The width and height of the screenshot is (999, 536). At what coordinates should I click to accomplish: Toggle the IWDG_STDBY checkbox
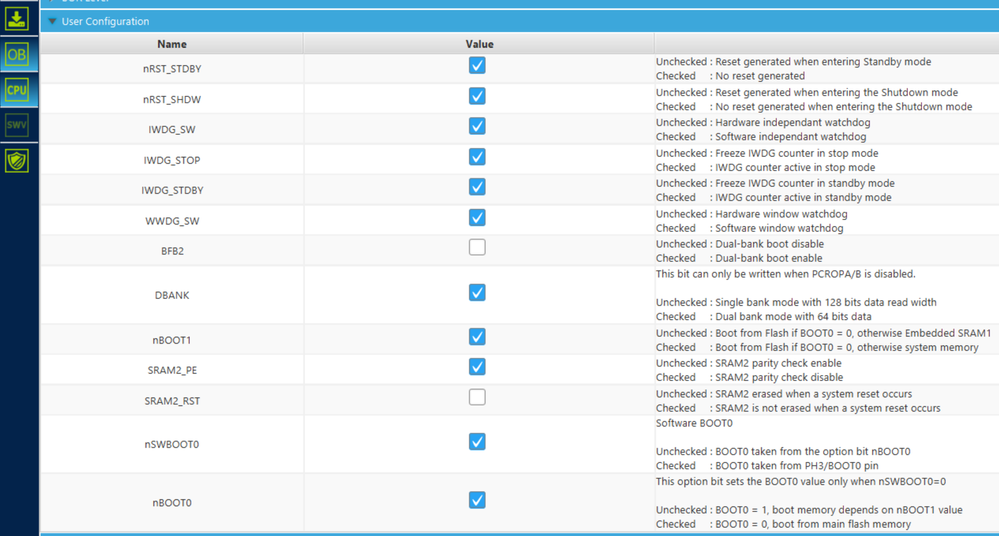[477, 187]
